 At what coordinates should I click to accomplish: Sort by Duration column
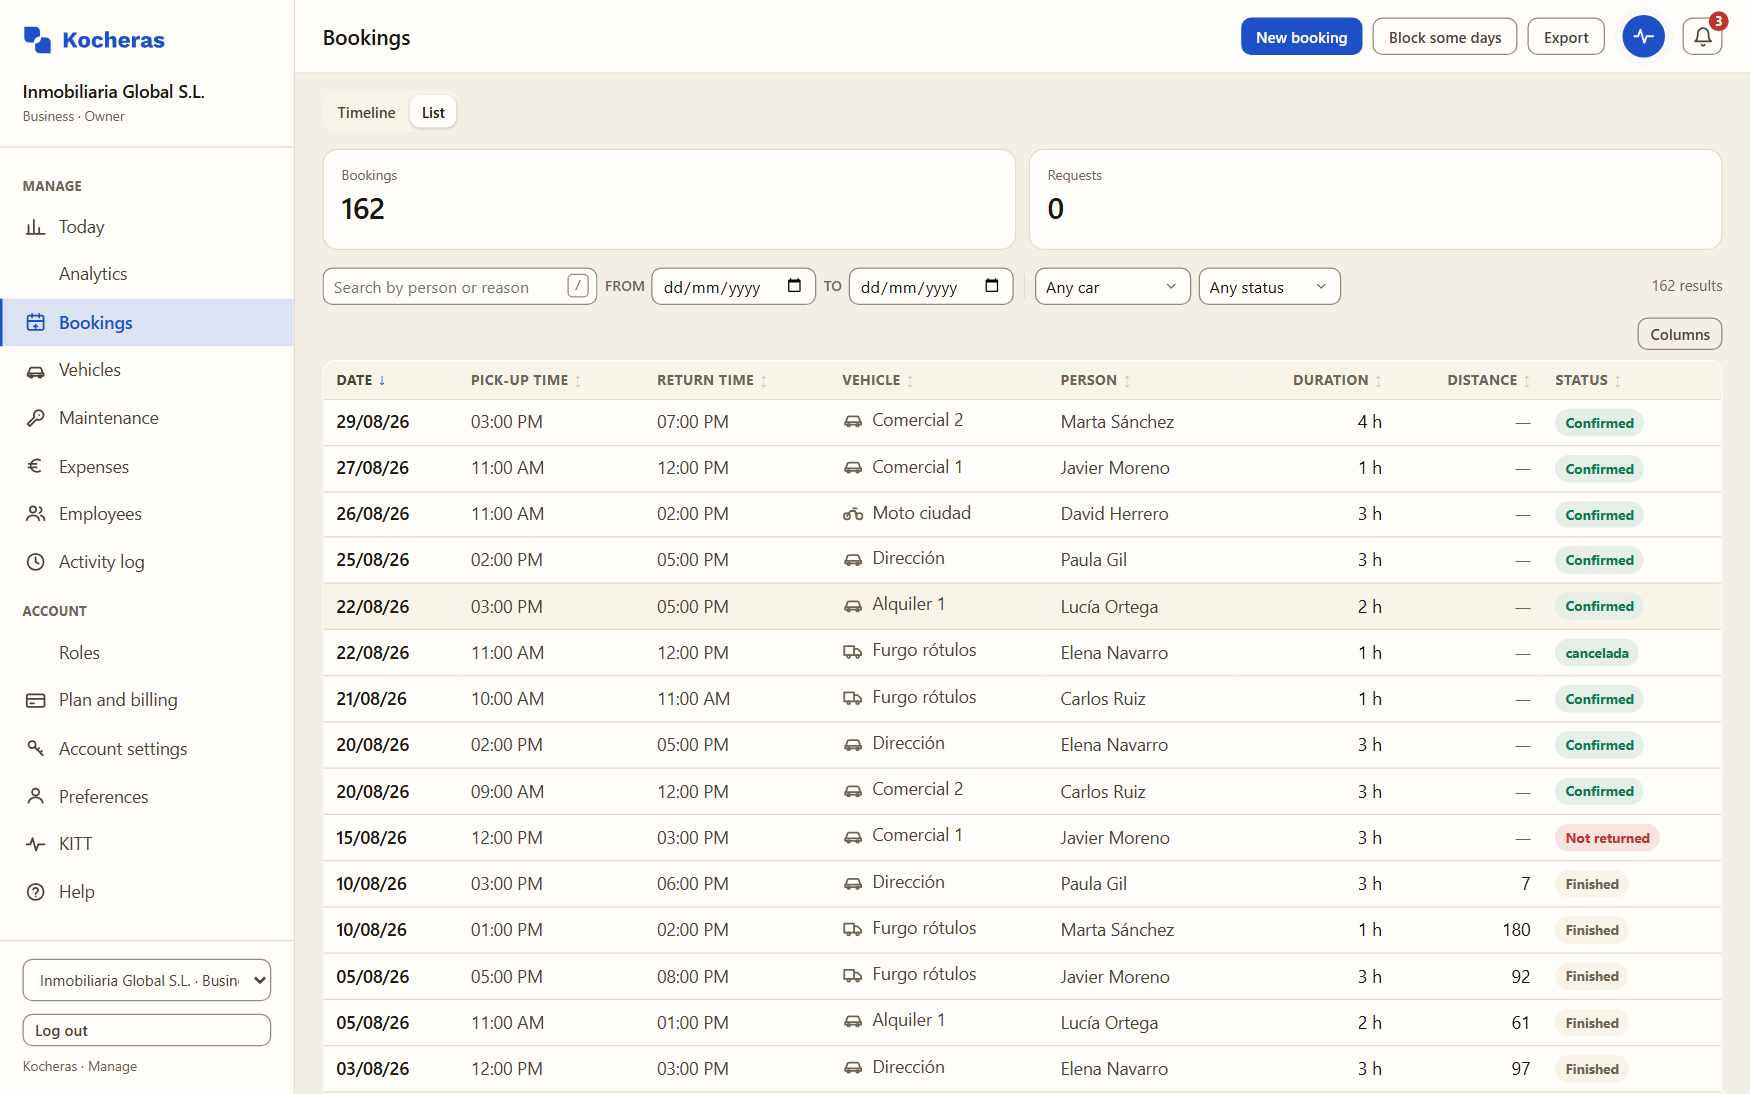(x=1337, y=380)
